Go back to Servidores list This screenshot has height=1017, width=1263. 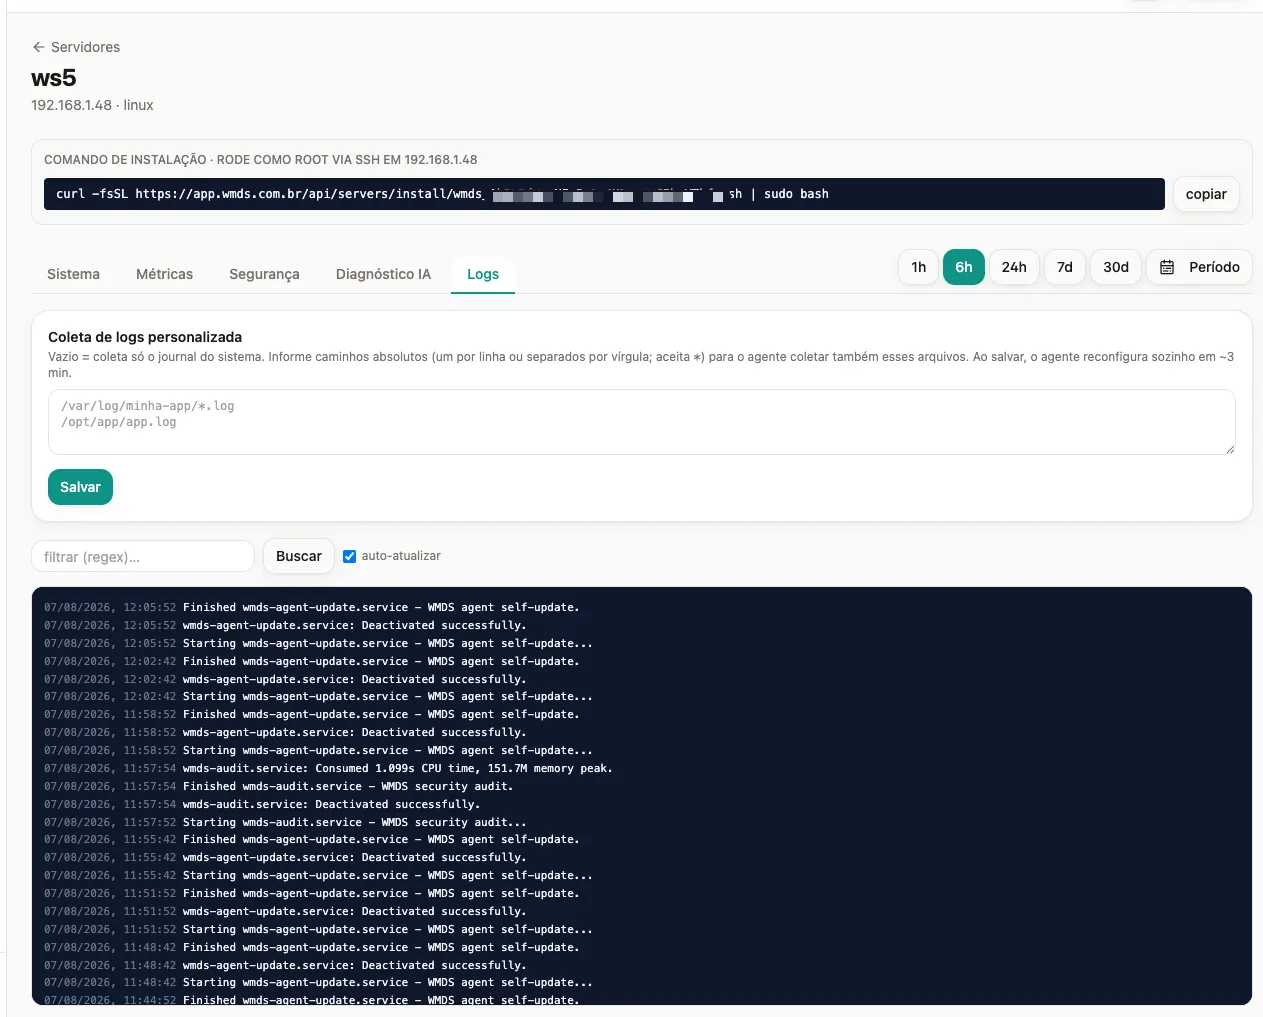[x=76, y=47]
